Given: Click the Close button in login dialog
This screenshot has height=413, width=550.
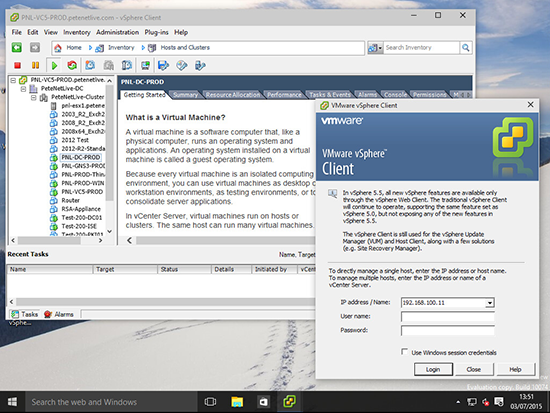Looking at the screenshot, I should pyautogui.click(x=474, y=369).
